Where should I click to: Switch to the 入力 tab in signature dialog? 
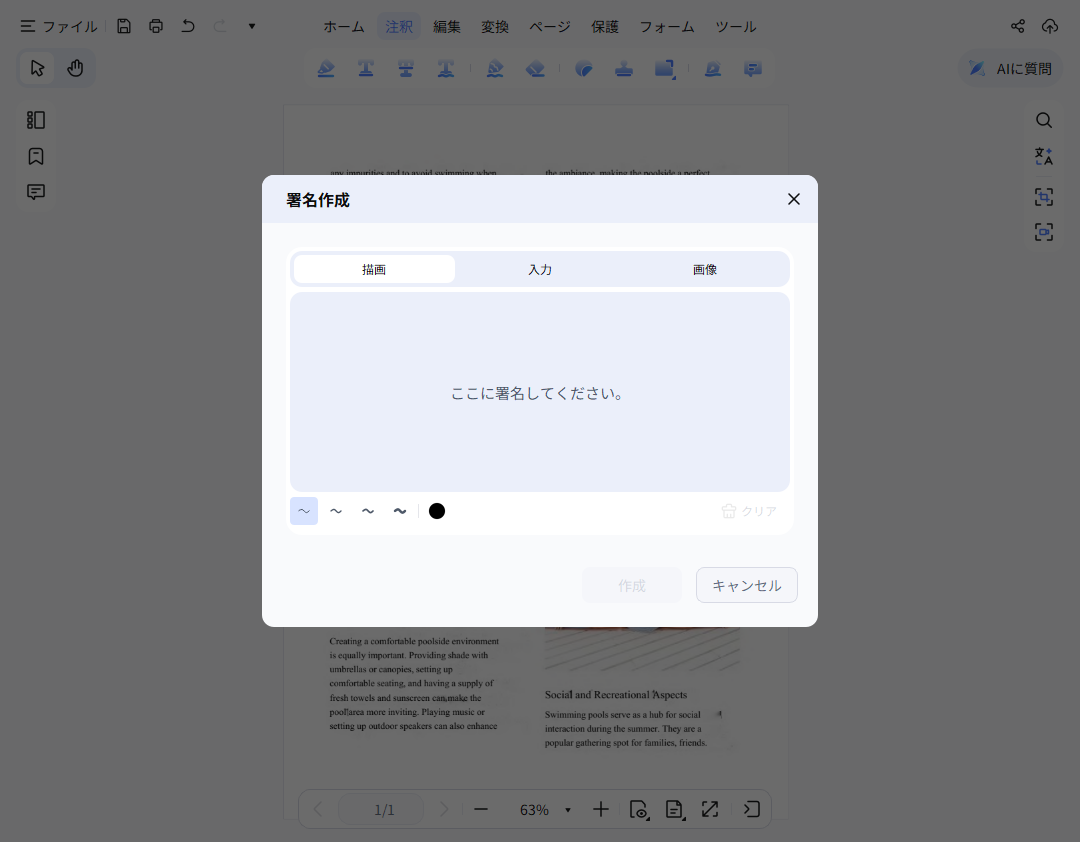coord(540,269)
